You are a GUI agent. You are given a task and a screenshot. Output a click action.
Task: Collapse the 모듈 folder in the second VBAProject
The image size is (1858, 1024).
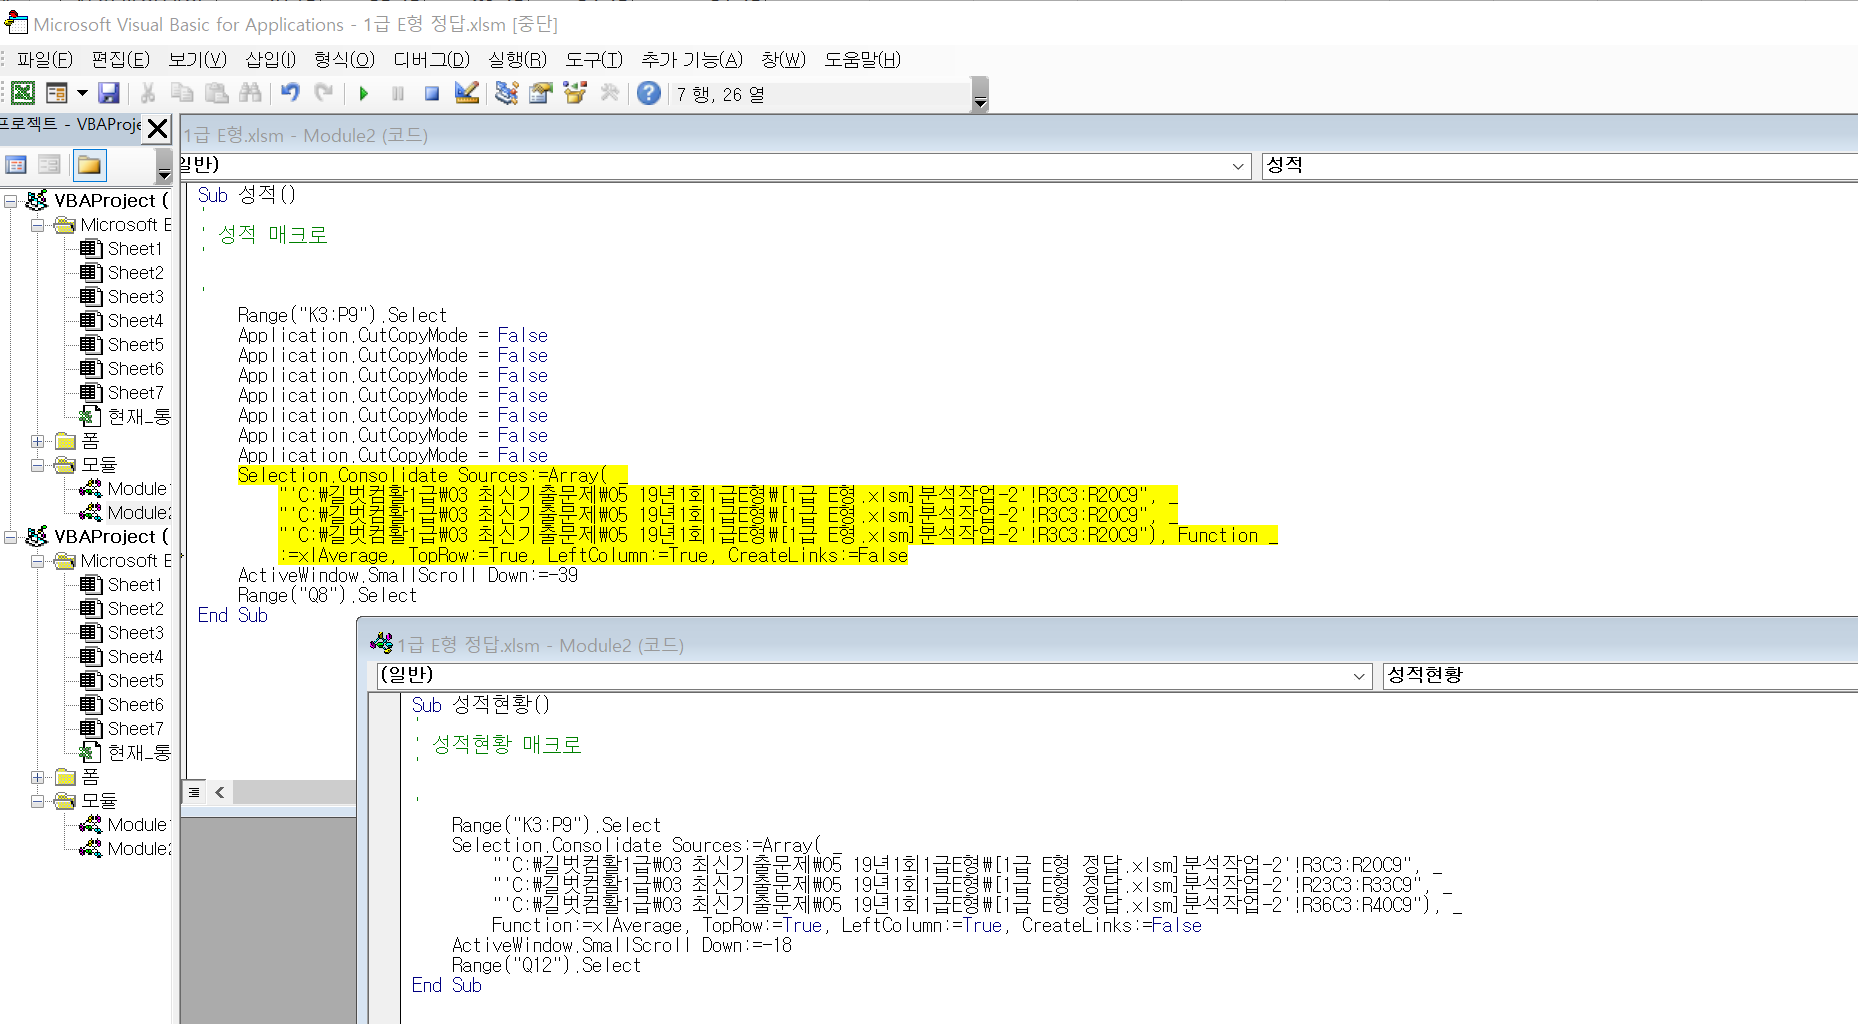[37, 801]
